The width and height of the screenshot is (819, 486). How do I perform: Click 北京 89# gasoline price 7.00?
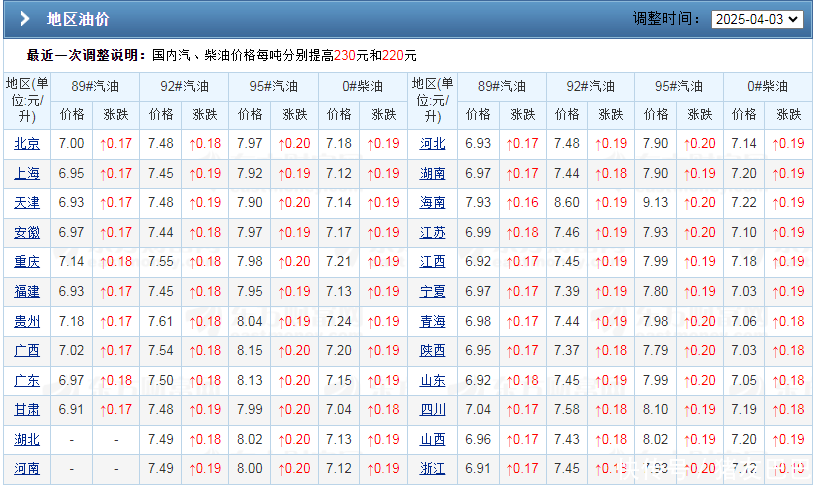(72, 144)
